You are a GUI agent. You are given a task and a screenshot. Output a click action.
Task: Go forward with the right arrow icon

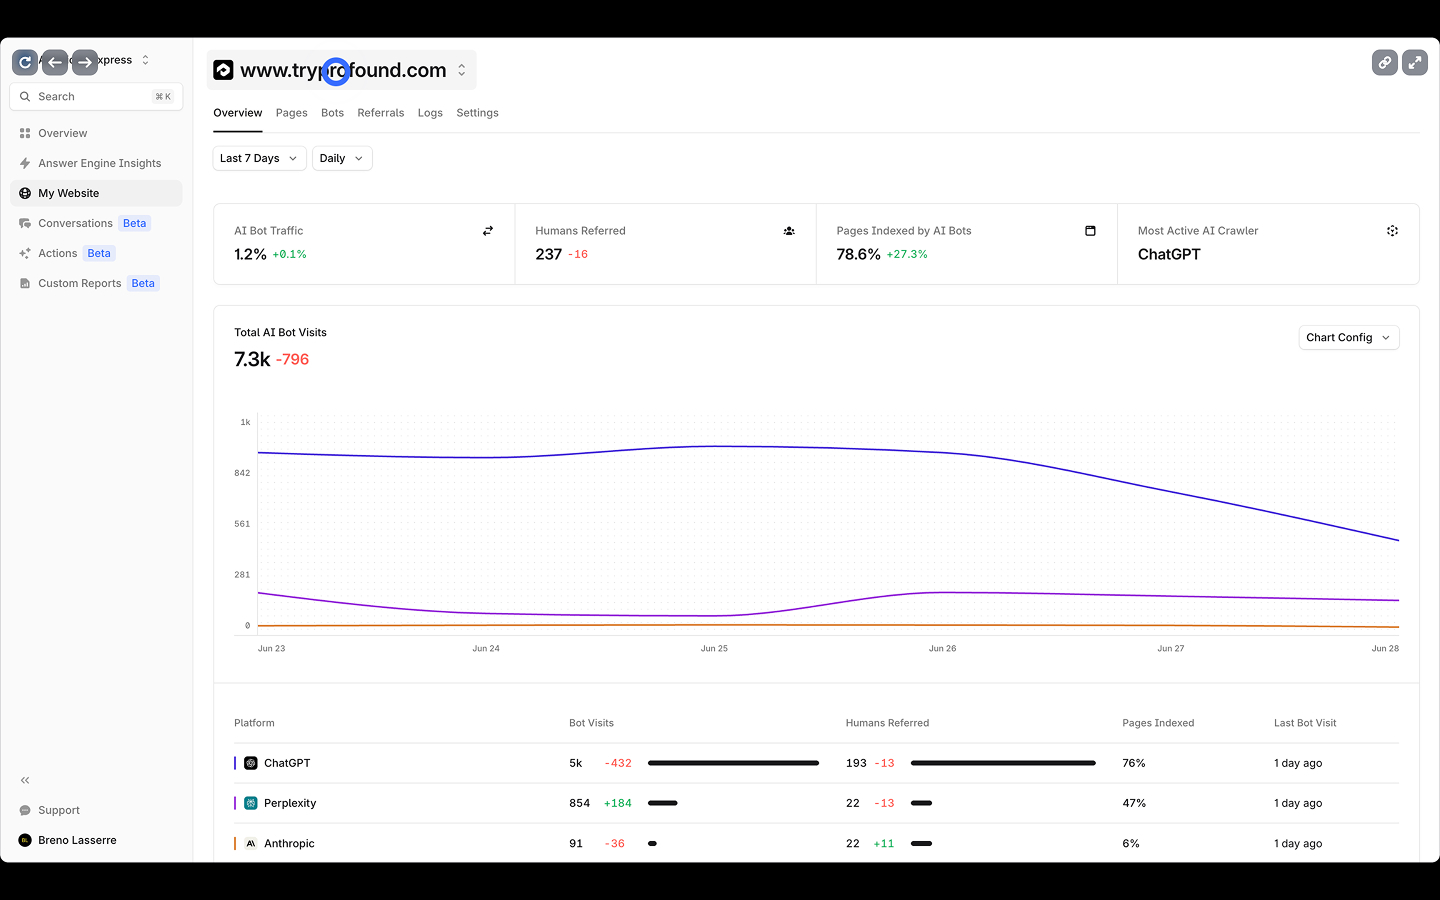[85, 62]
